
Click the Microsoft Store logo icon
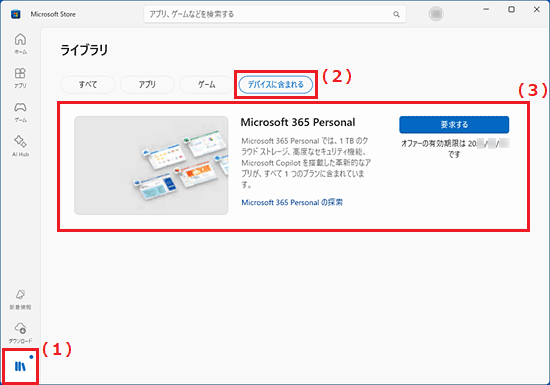(16, 14)
